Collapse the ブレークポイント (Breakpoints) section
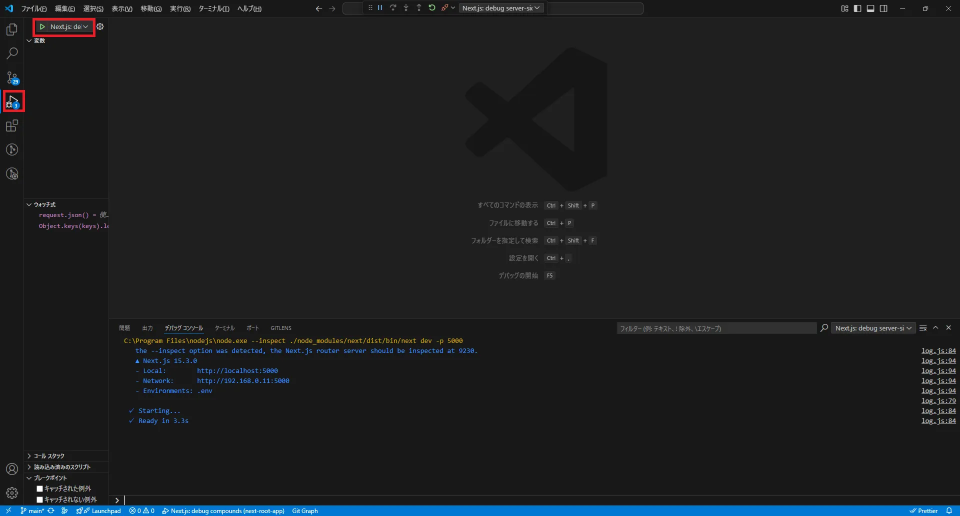 point(29,478)
